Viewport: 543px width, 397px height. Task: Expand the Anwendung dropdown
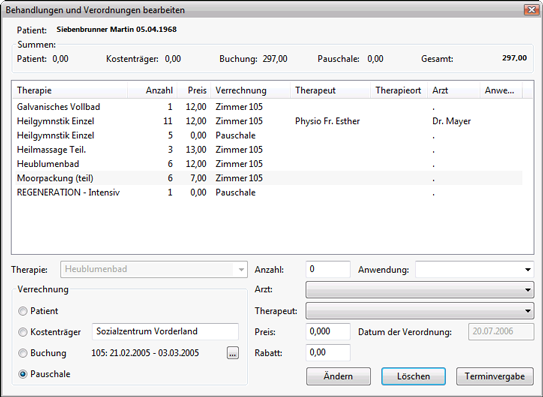coord(474,270)
